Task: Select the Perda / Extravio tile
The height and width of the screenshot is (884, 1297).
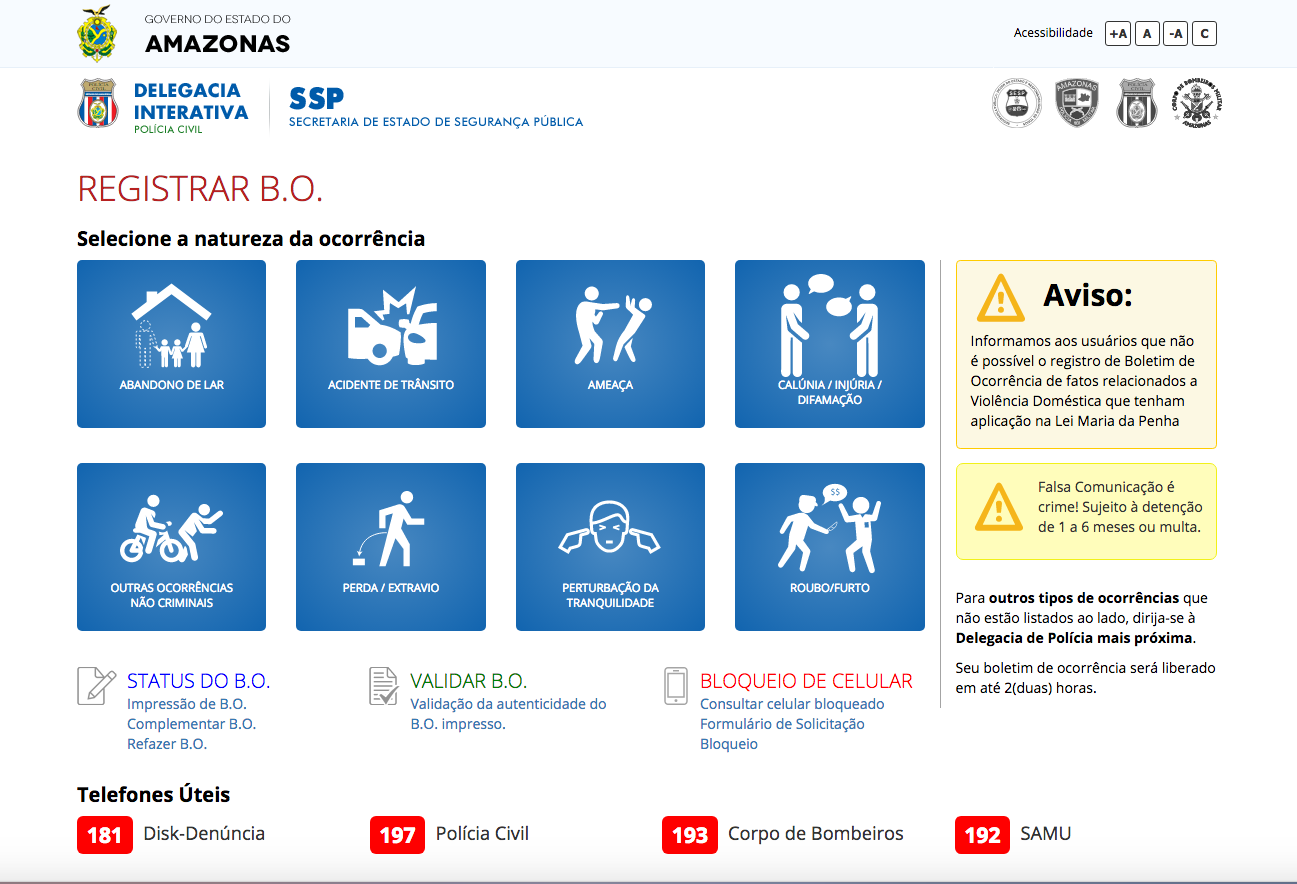Action: coord(390,546)
